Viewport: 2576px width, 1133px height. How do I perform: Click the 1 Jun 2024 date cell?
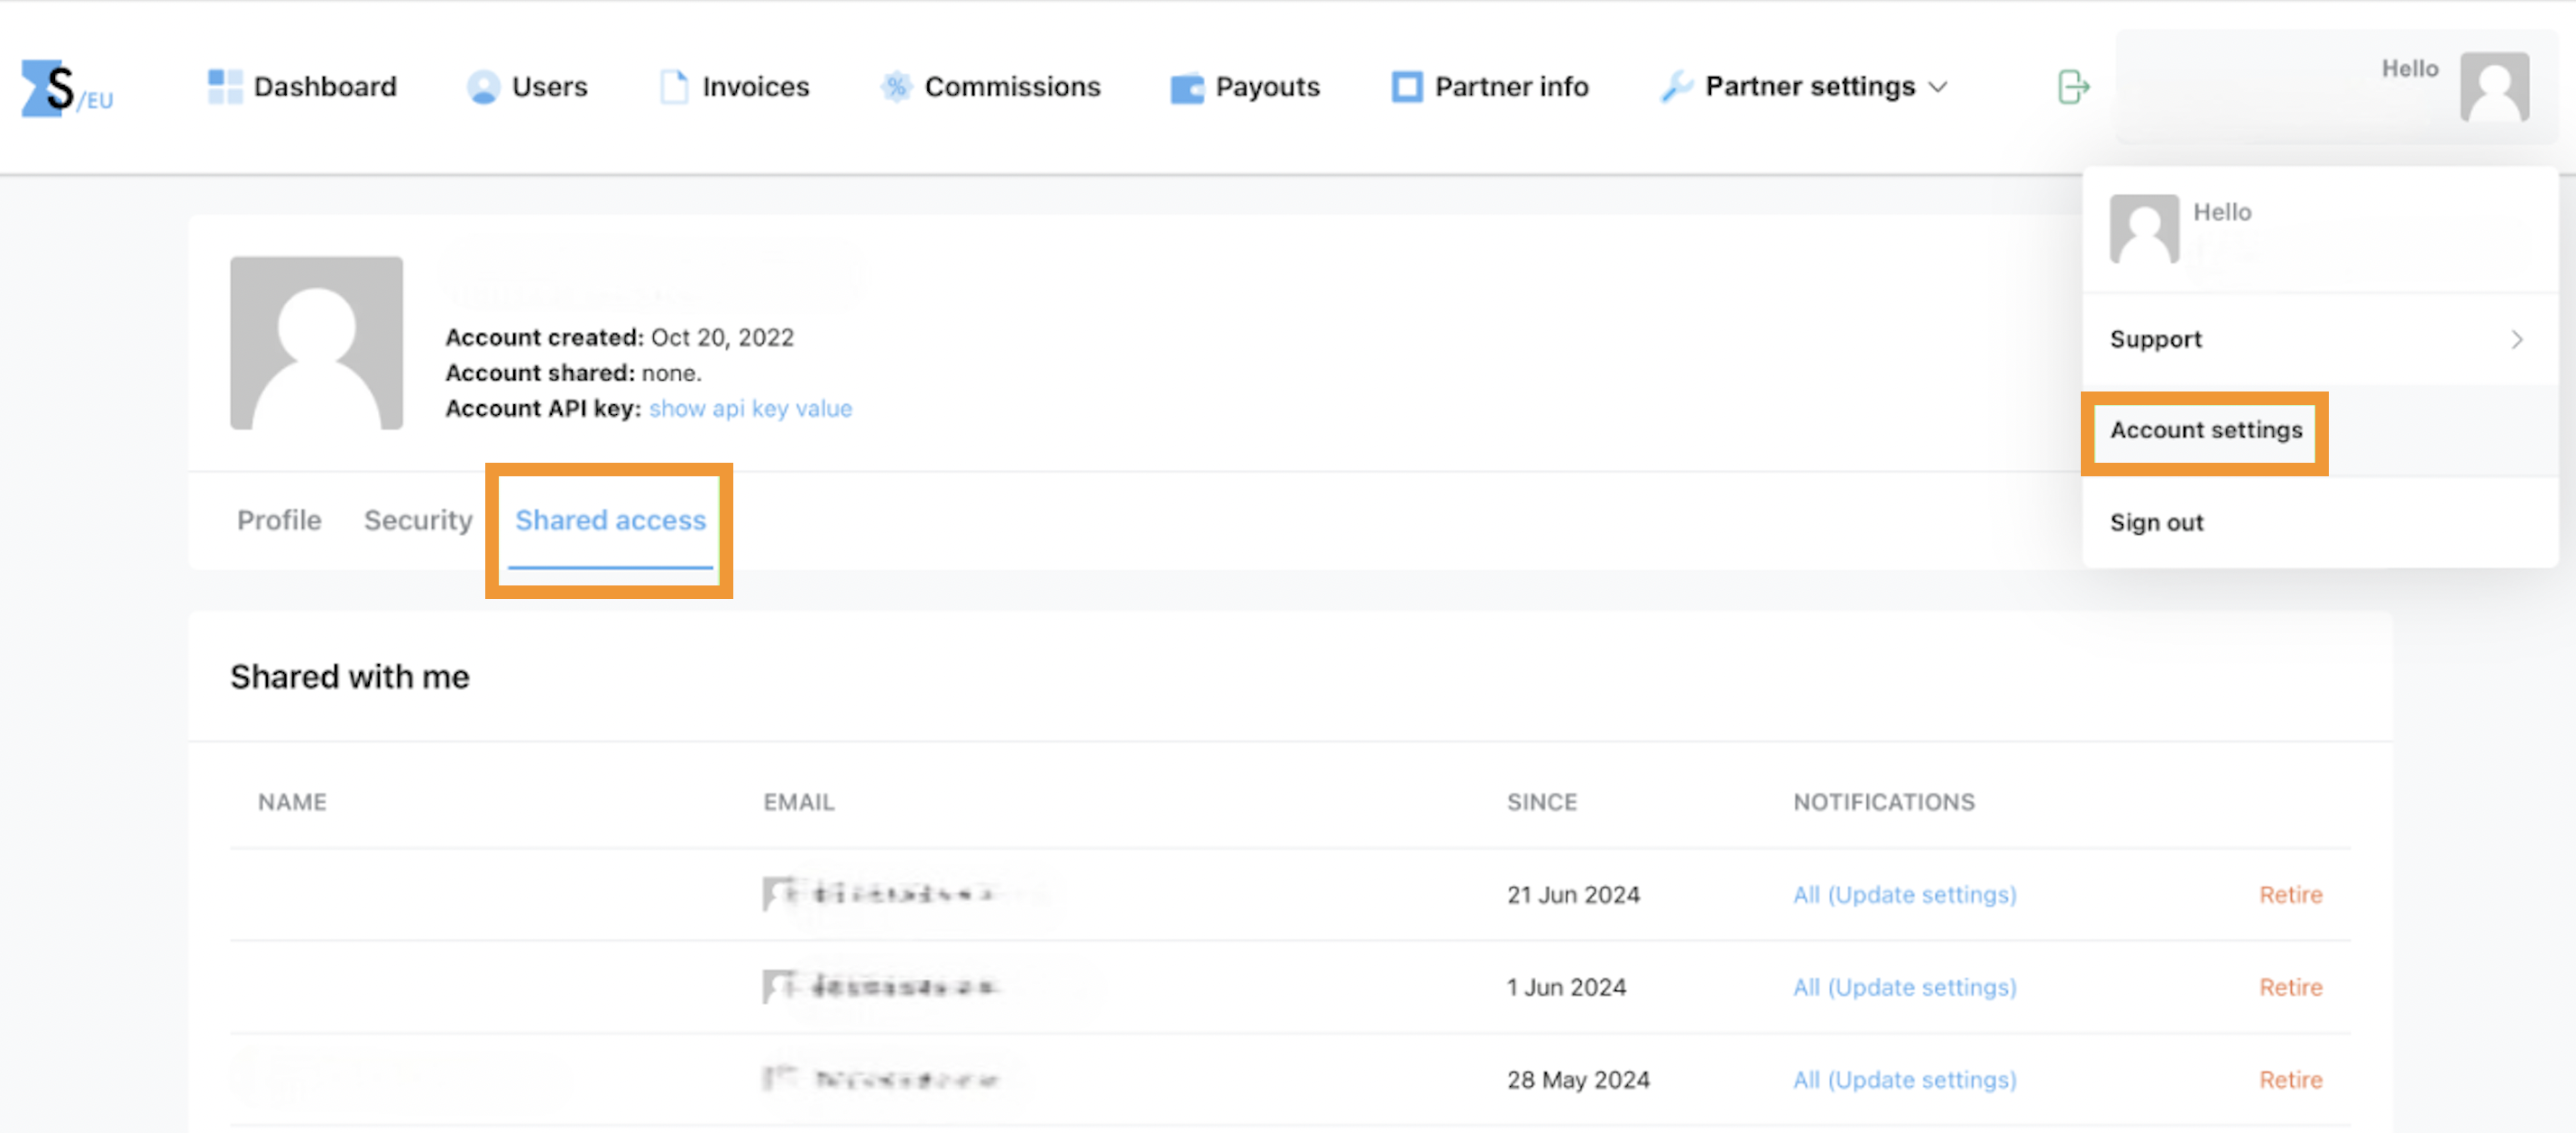point(1566,988)
